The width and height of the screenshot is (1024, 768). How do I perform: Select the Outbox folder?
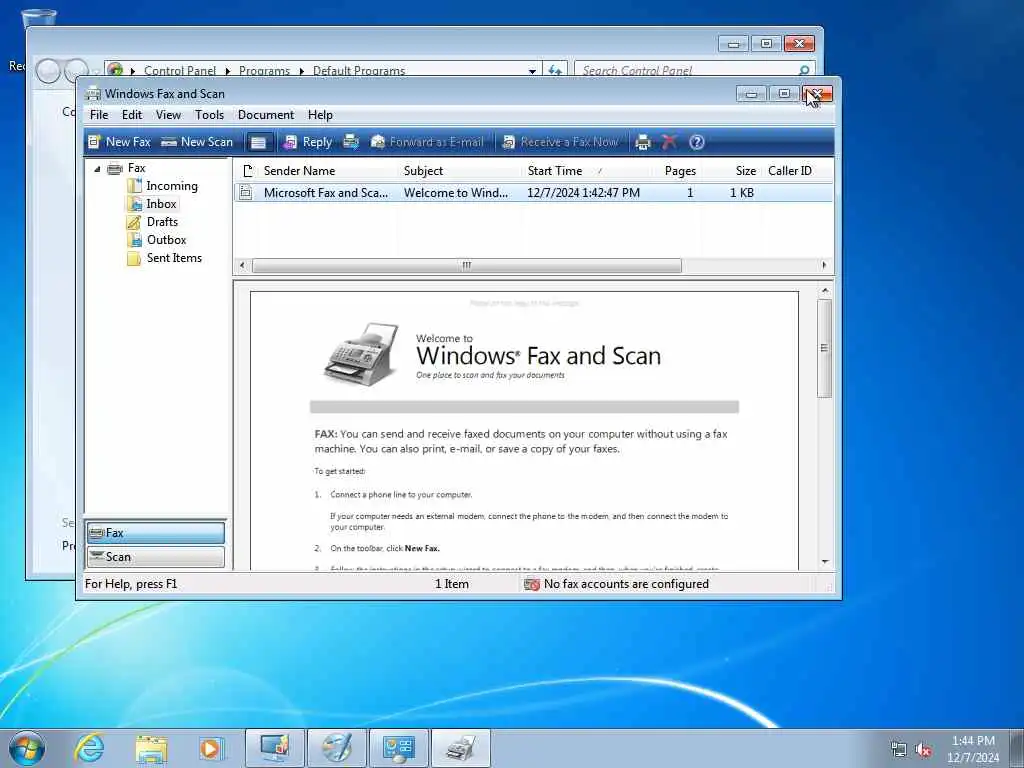point(166,240)
